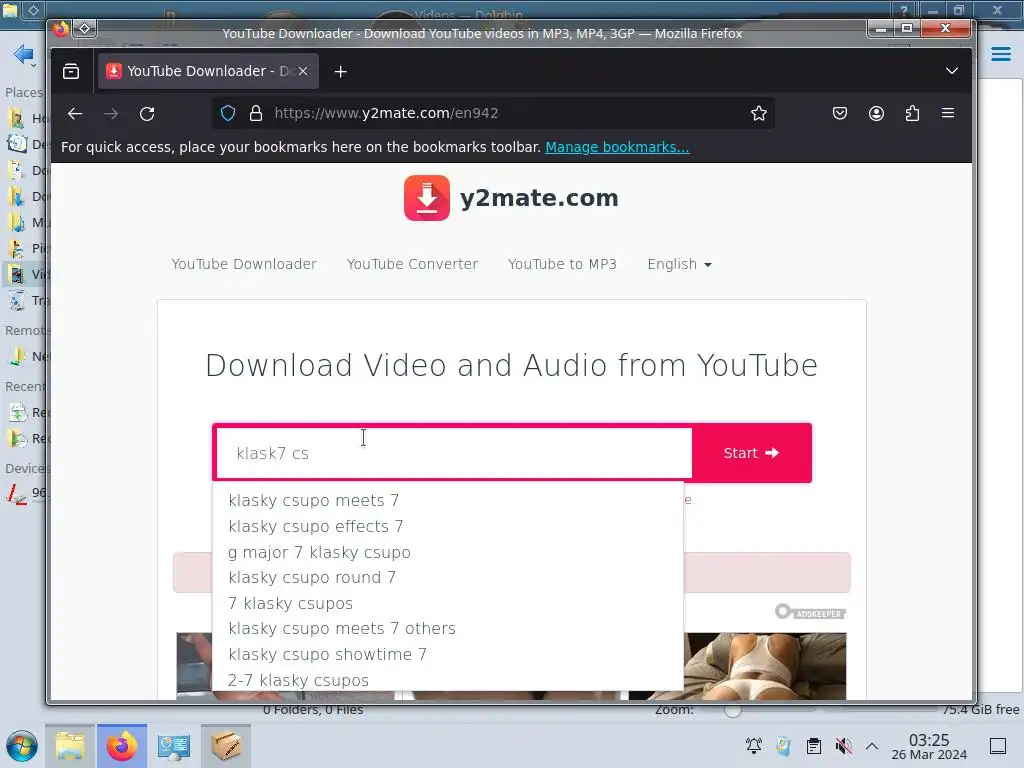Open the Firefox hamburger menu

pos(948,114)
